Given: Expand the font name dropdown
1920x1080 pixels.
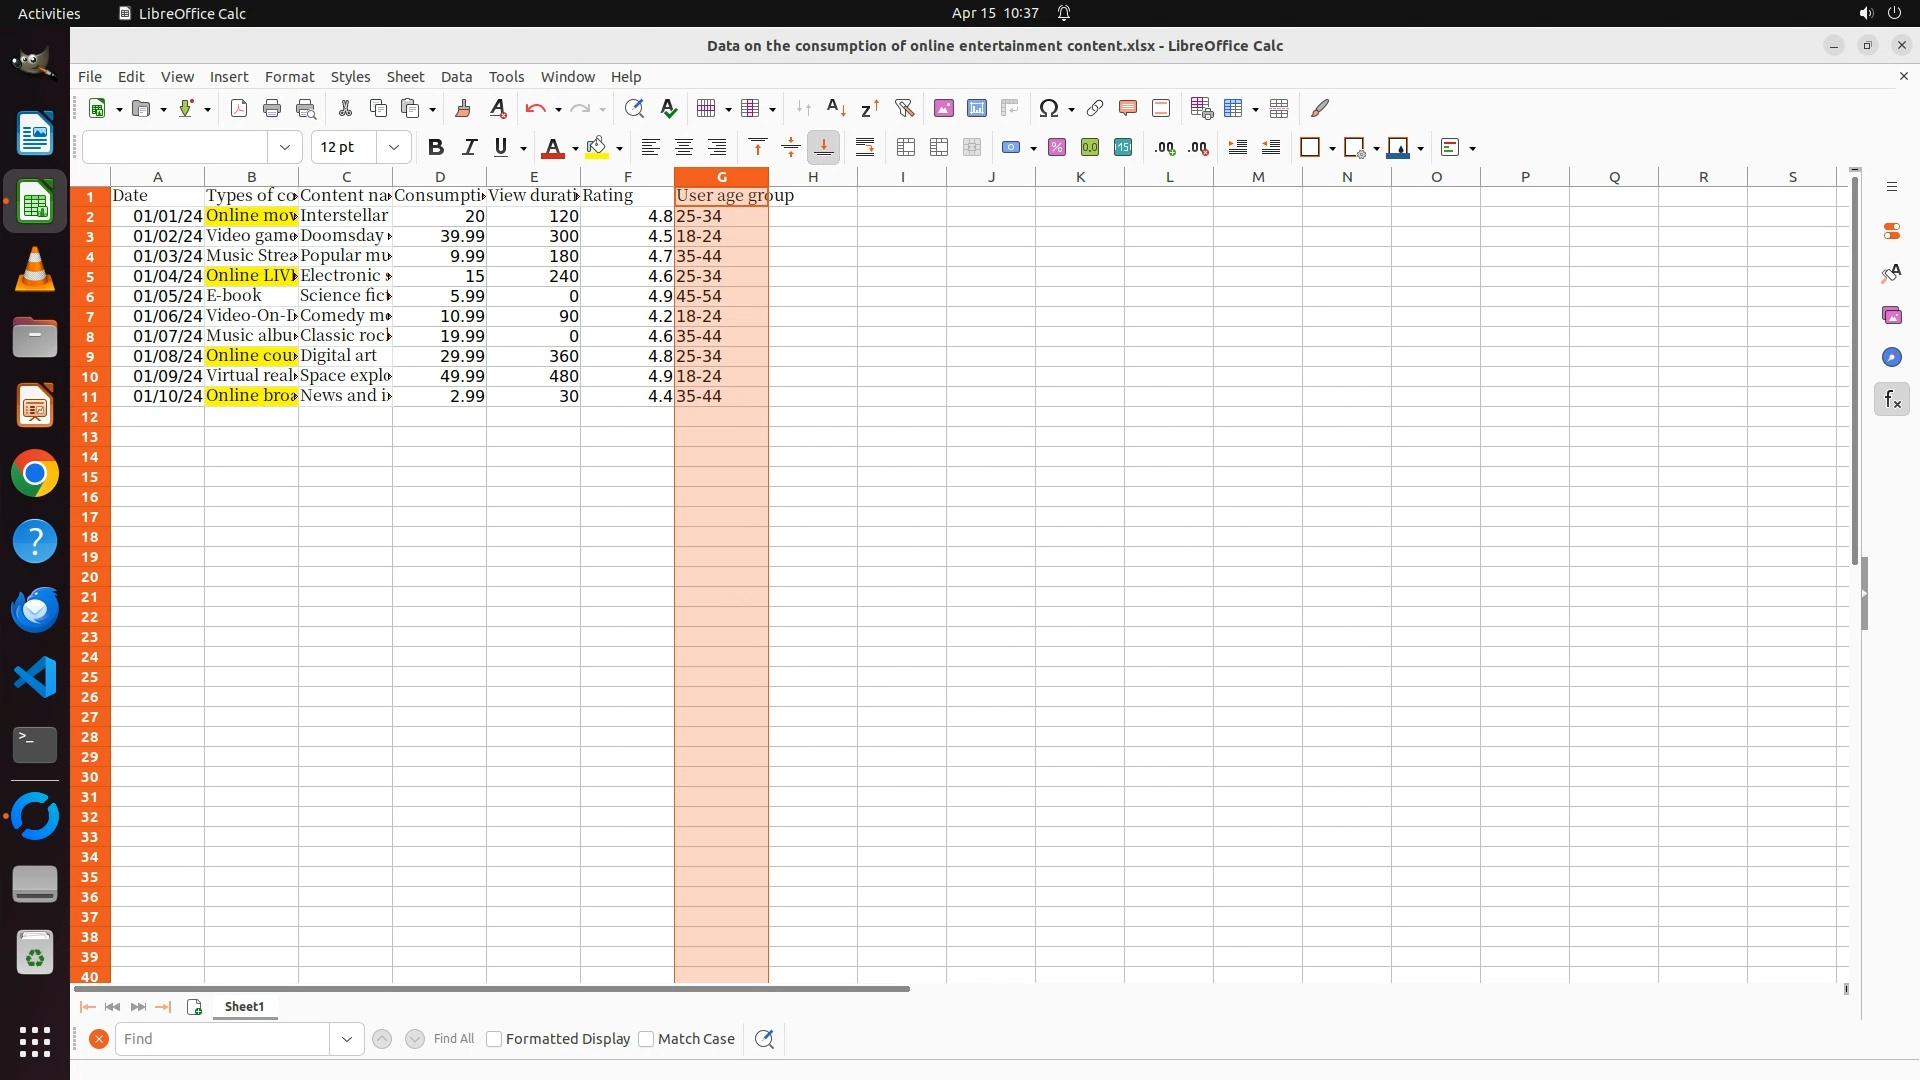Looking at the screenshot, I should point(285,147).
